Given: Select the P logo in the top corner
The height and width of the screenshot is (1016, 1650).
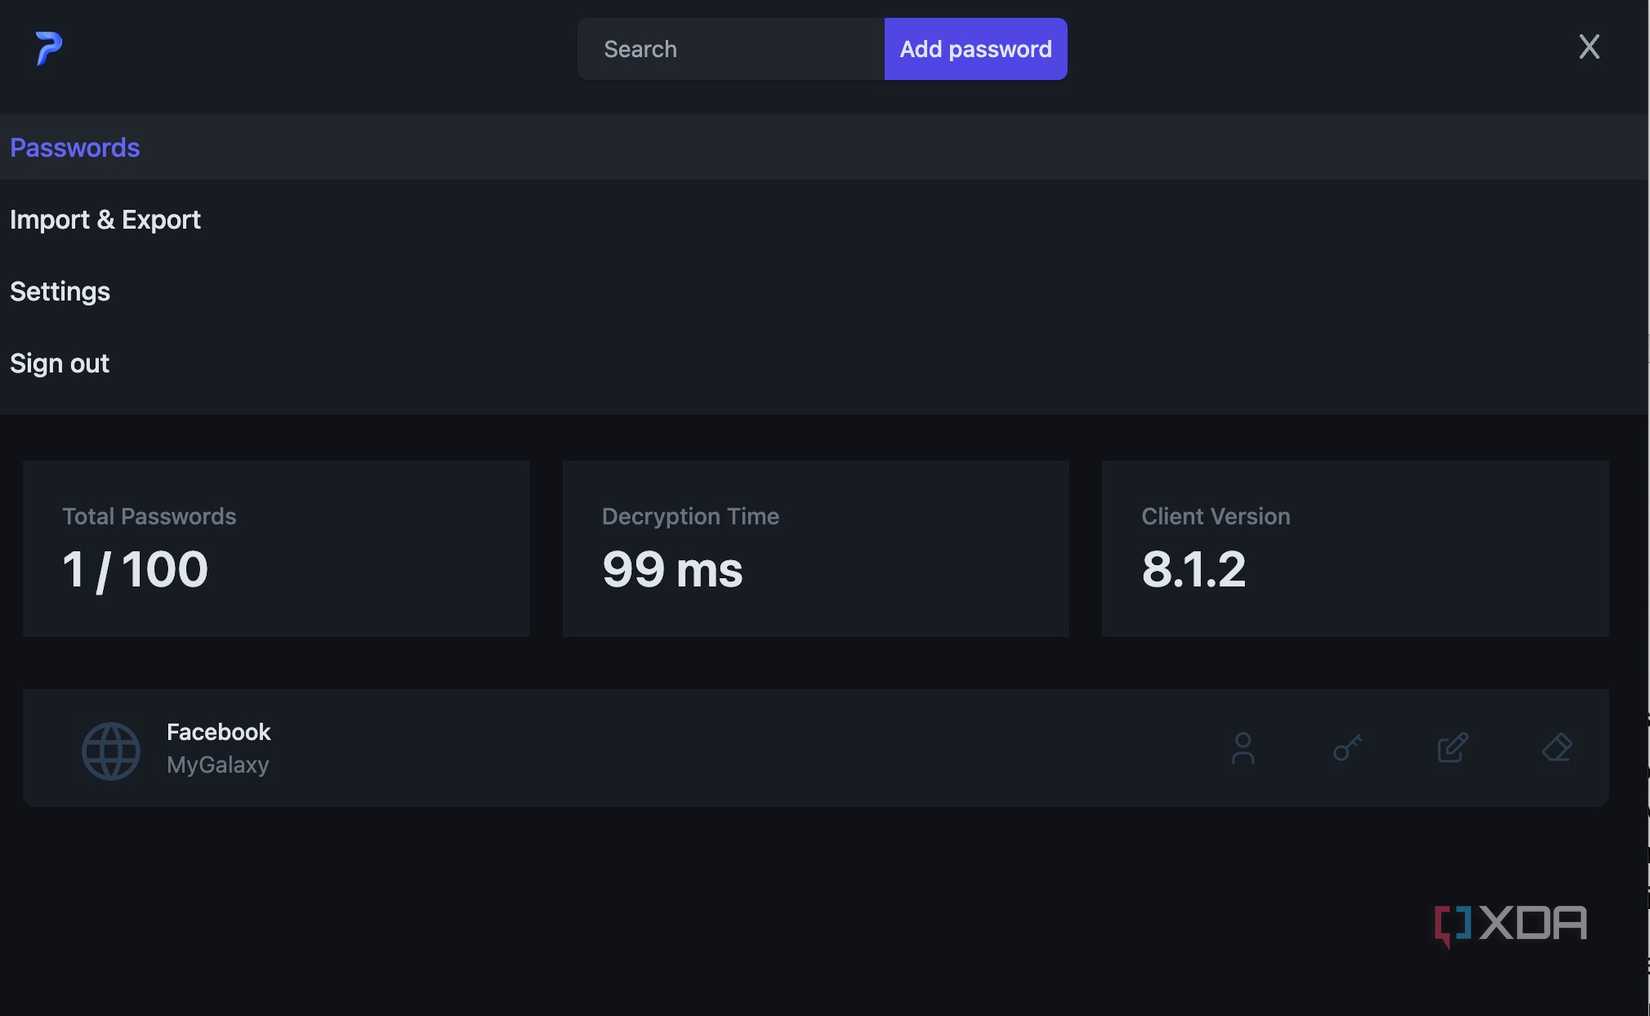Looking at the screenshot, I should point(46,48).
